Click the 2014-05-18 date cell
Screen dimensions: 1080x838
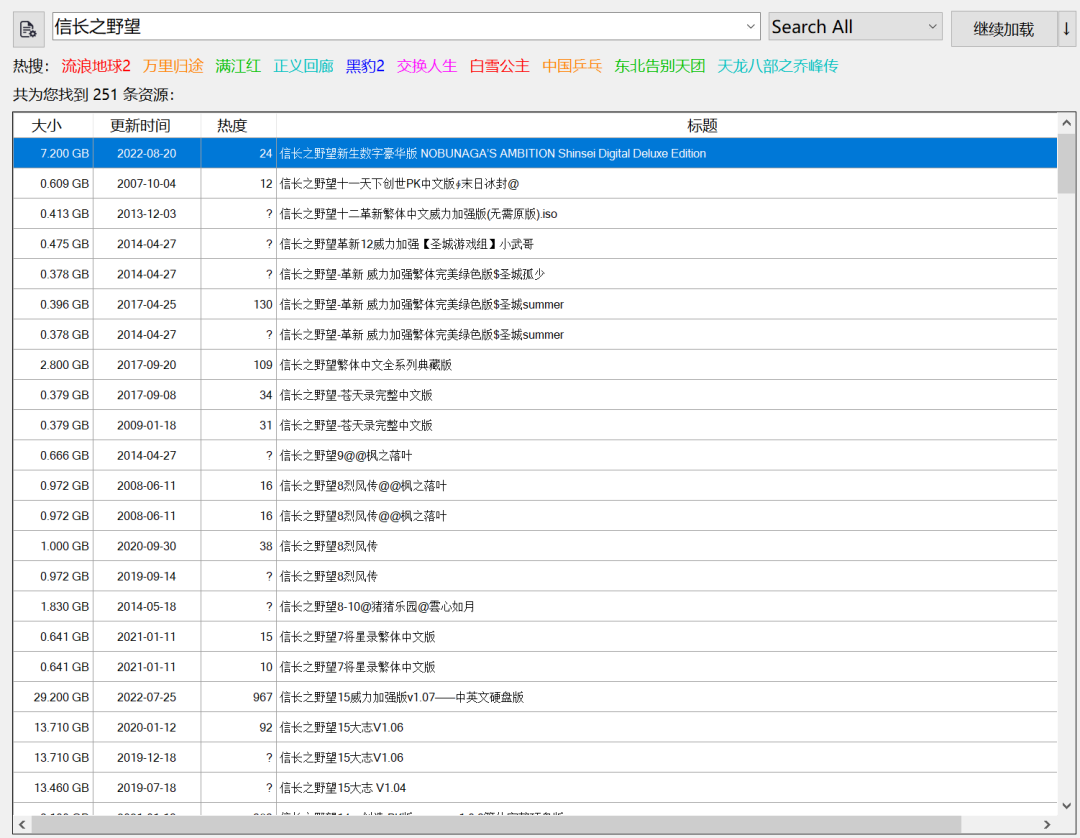(147, 607)
